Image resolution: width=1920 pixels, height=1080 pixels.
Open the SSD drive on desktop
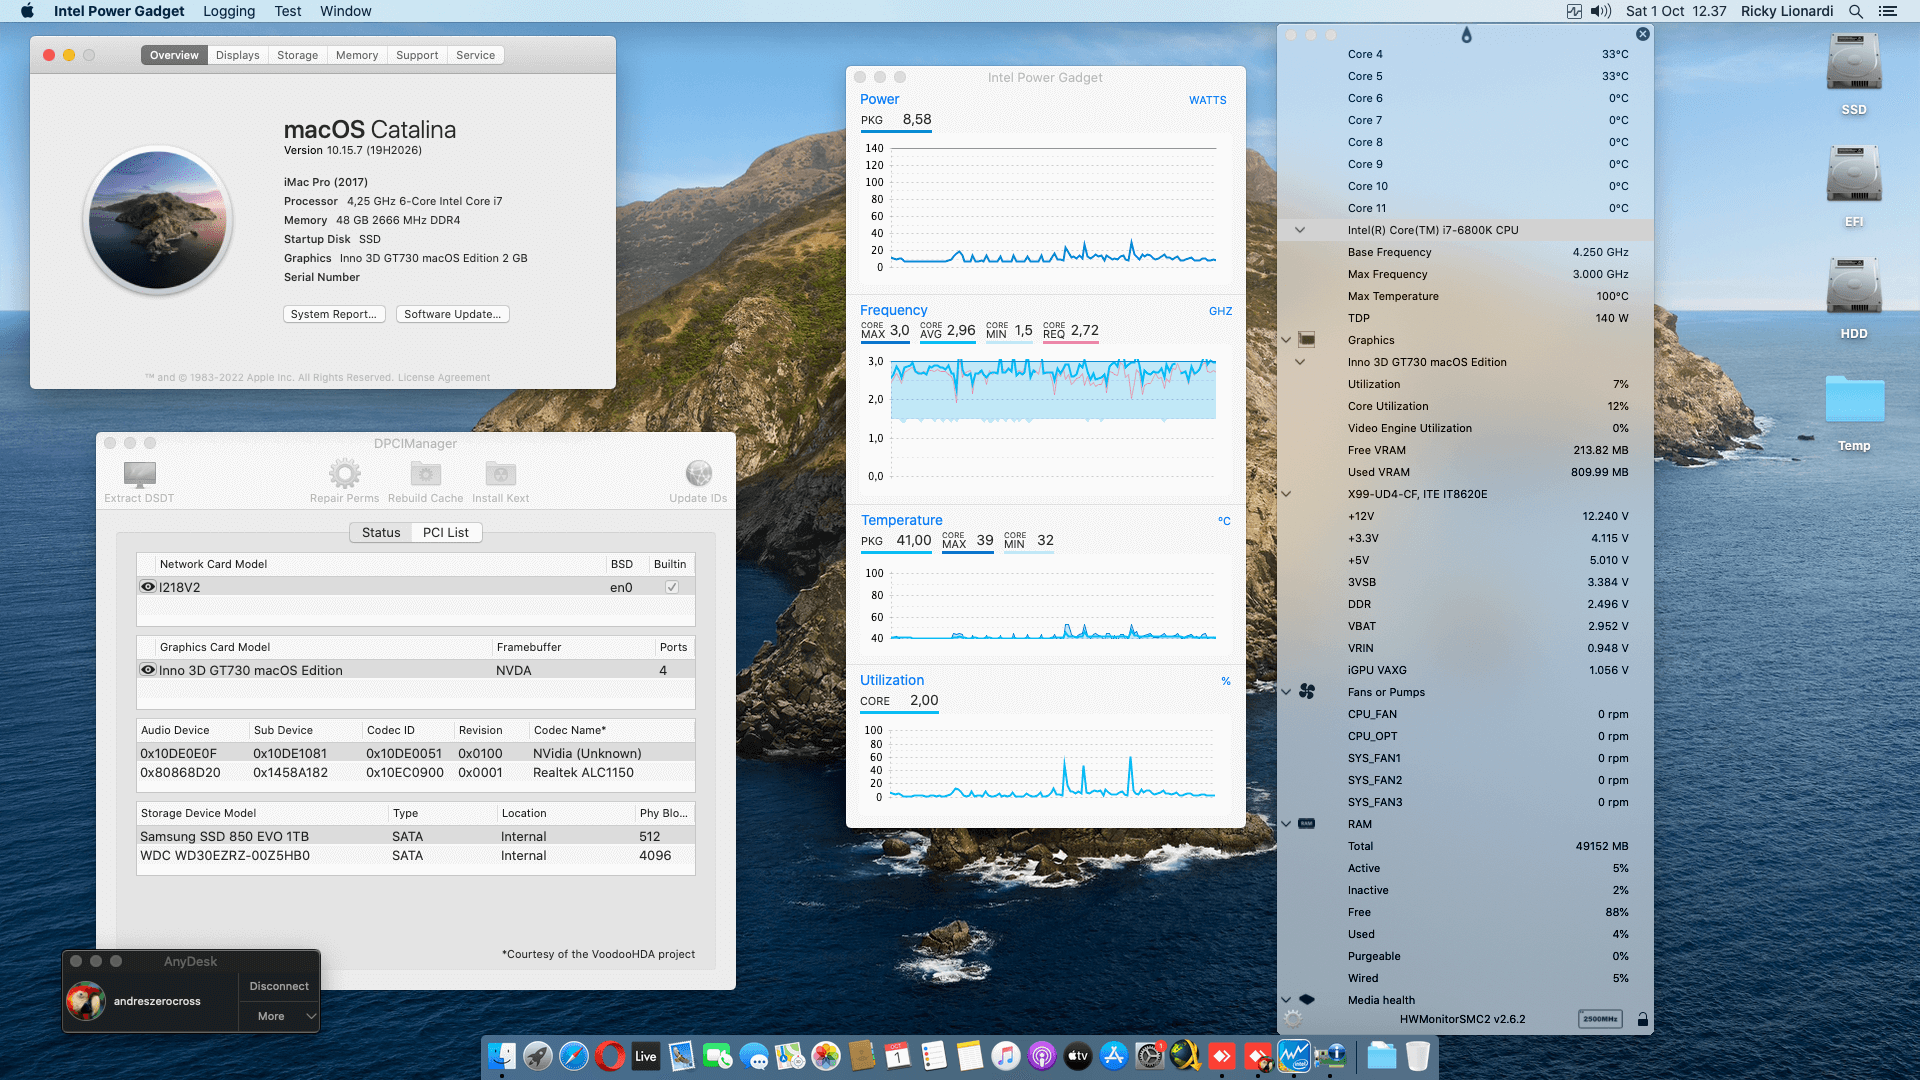point(1854,64)
